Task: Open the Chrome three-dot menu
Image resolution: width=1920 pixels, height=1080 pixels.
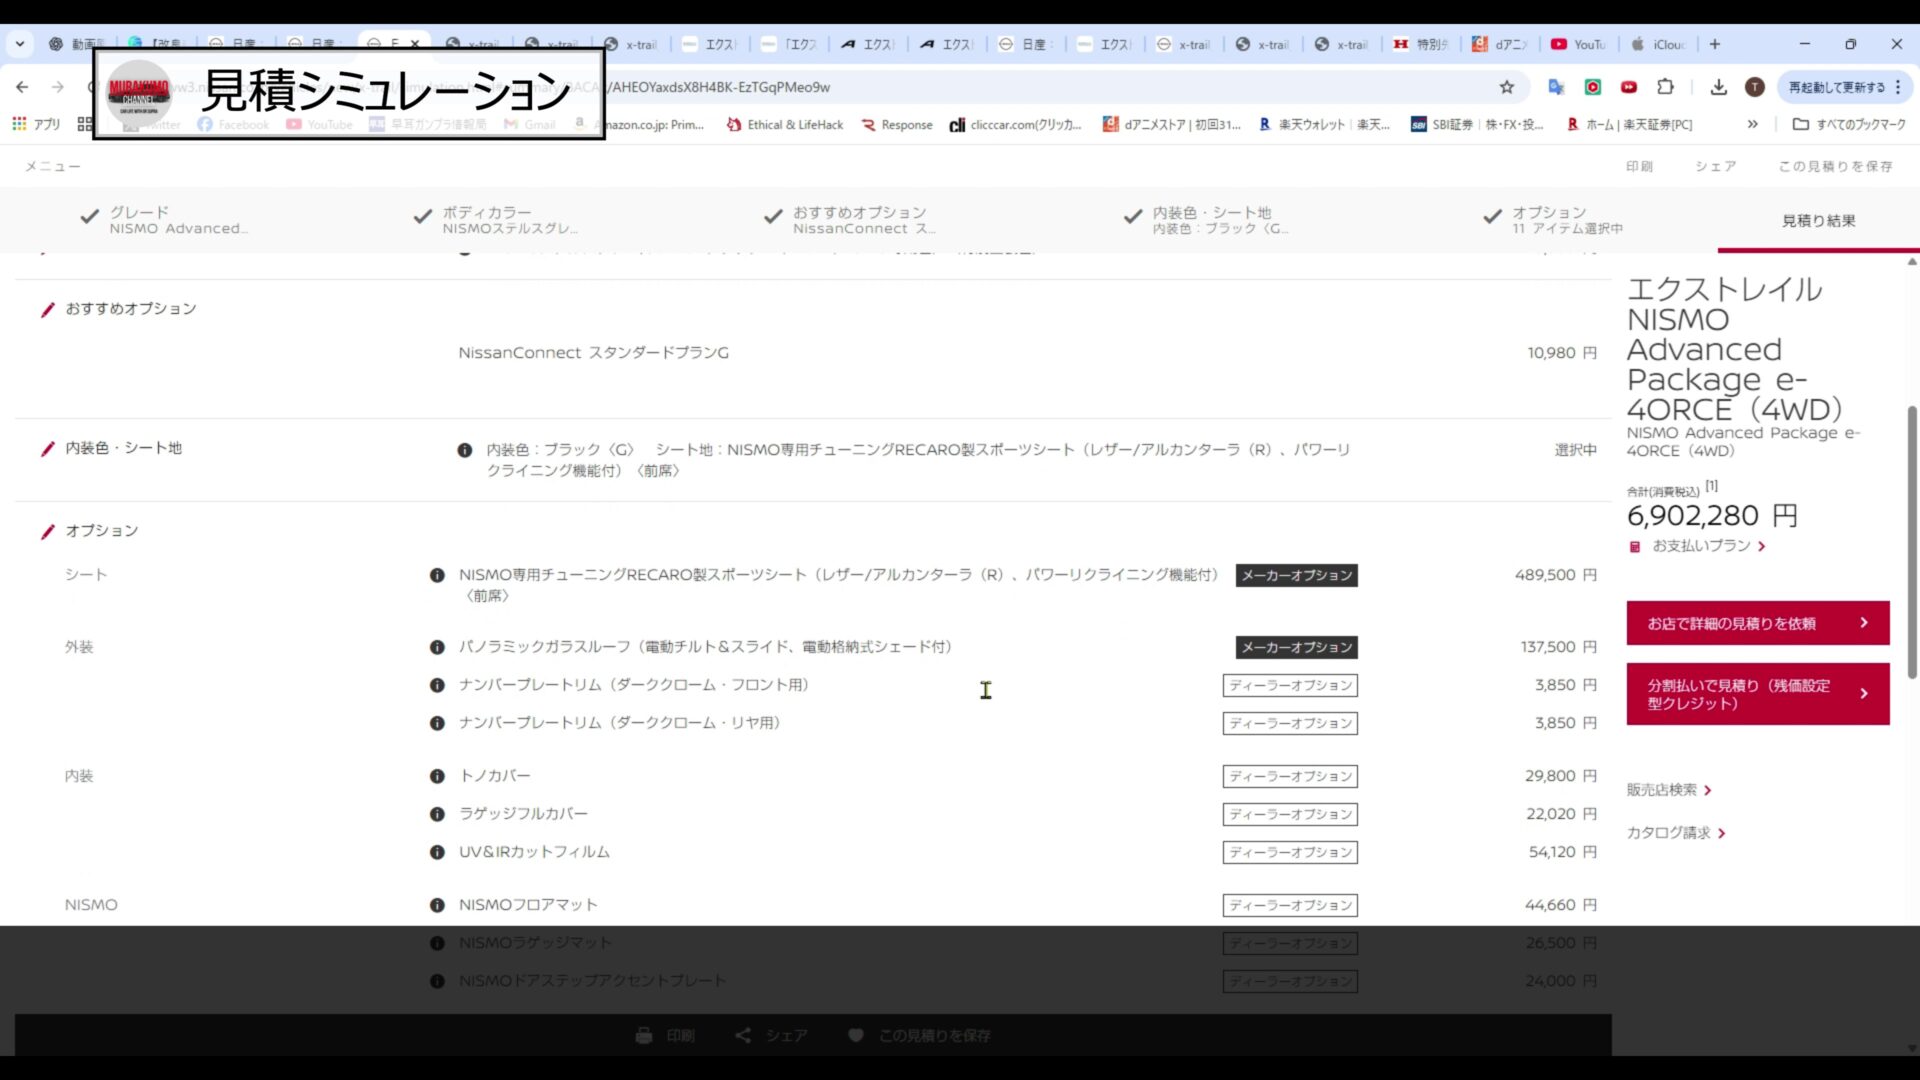Action: (1898, 87)
